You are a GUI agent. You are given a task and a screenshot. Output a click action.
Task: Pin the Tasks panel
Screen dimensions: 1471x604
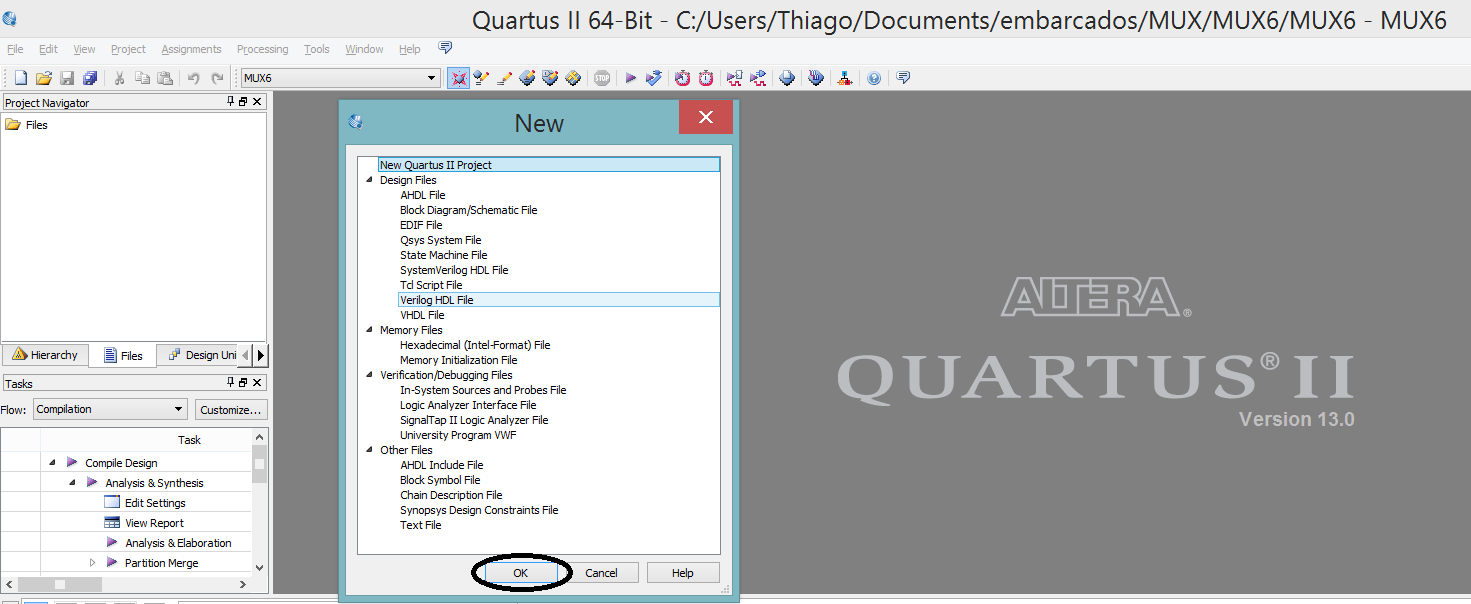coord(232,383)
